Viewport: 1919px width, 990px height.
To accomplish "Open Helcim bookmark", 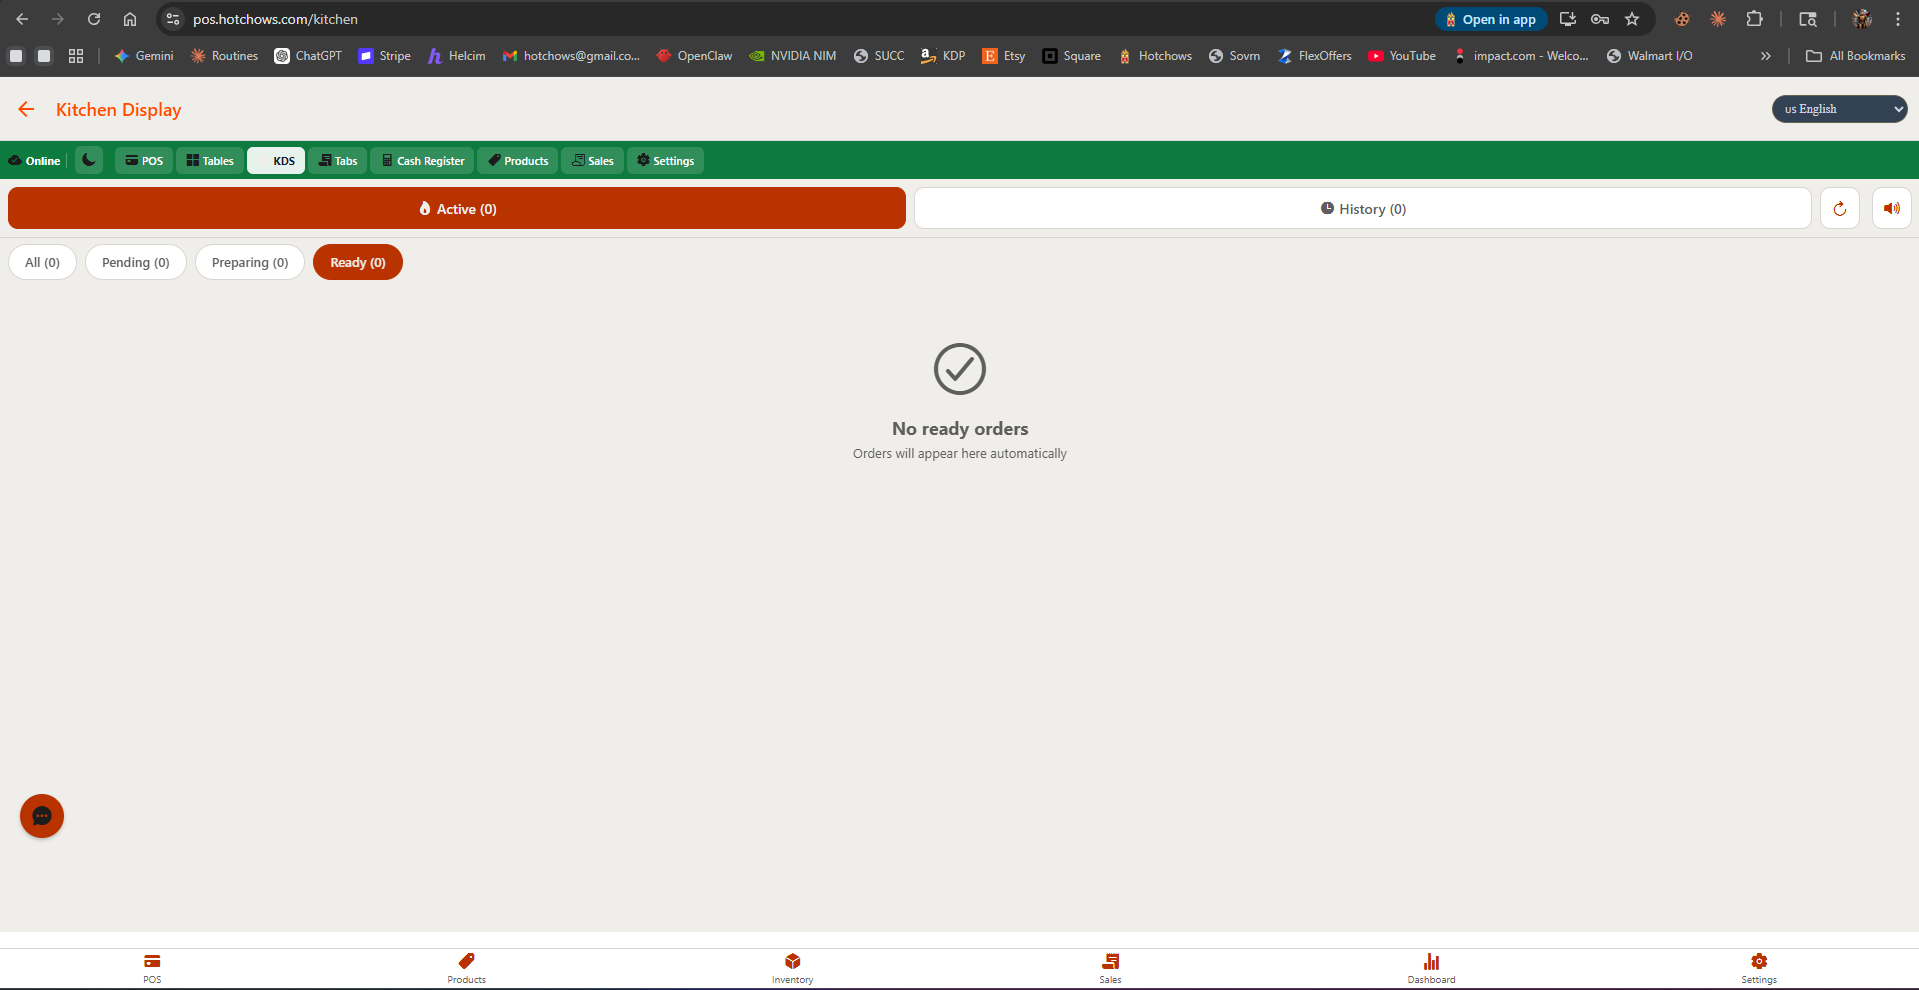I will (x=456, y=56).
